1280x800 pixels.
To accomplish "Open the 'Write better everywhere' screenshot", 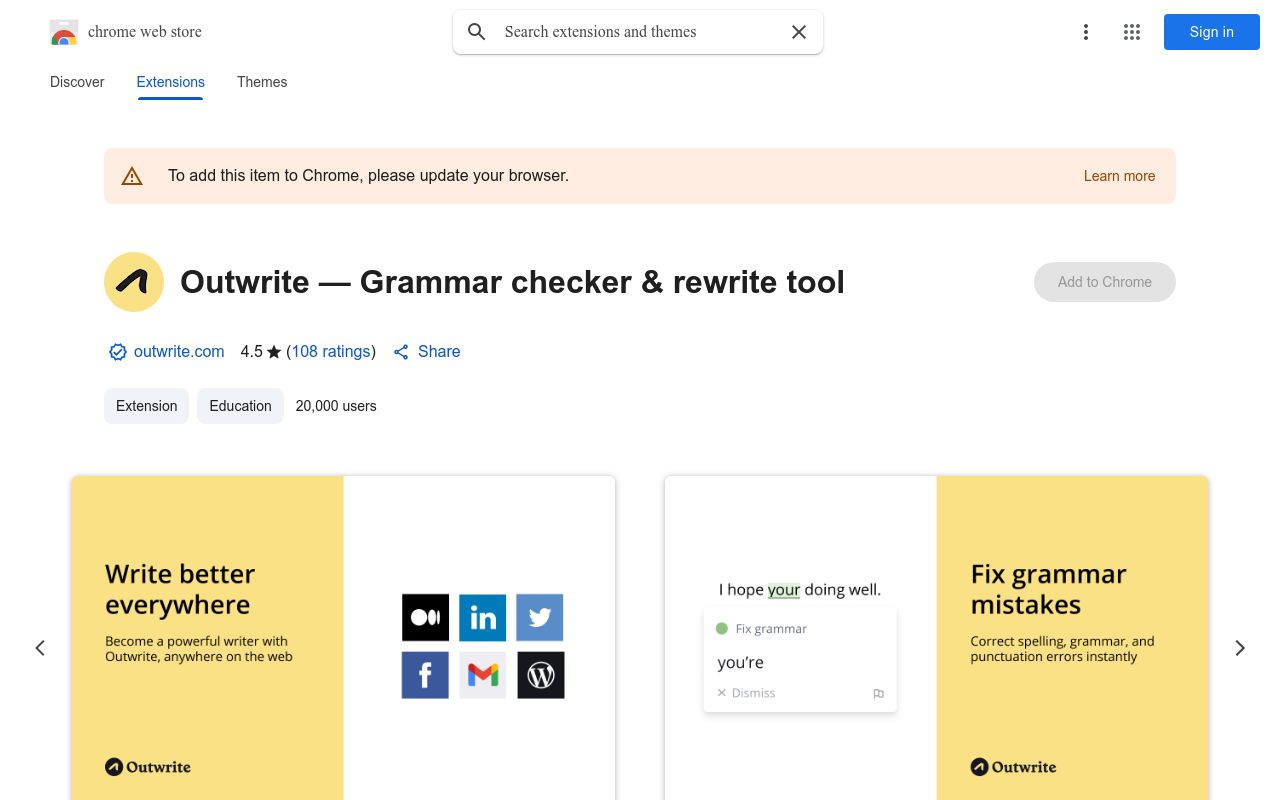I will 343,638.
